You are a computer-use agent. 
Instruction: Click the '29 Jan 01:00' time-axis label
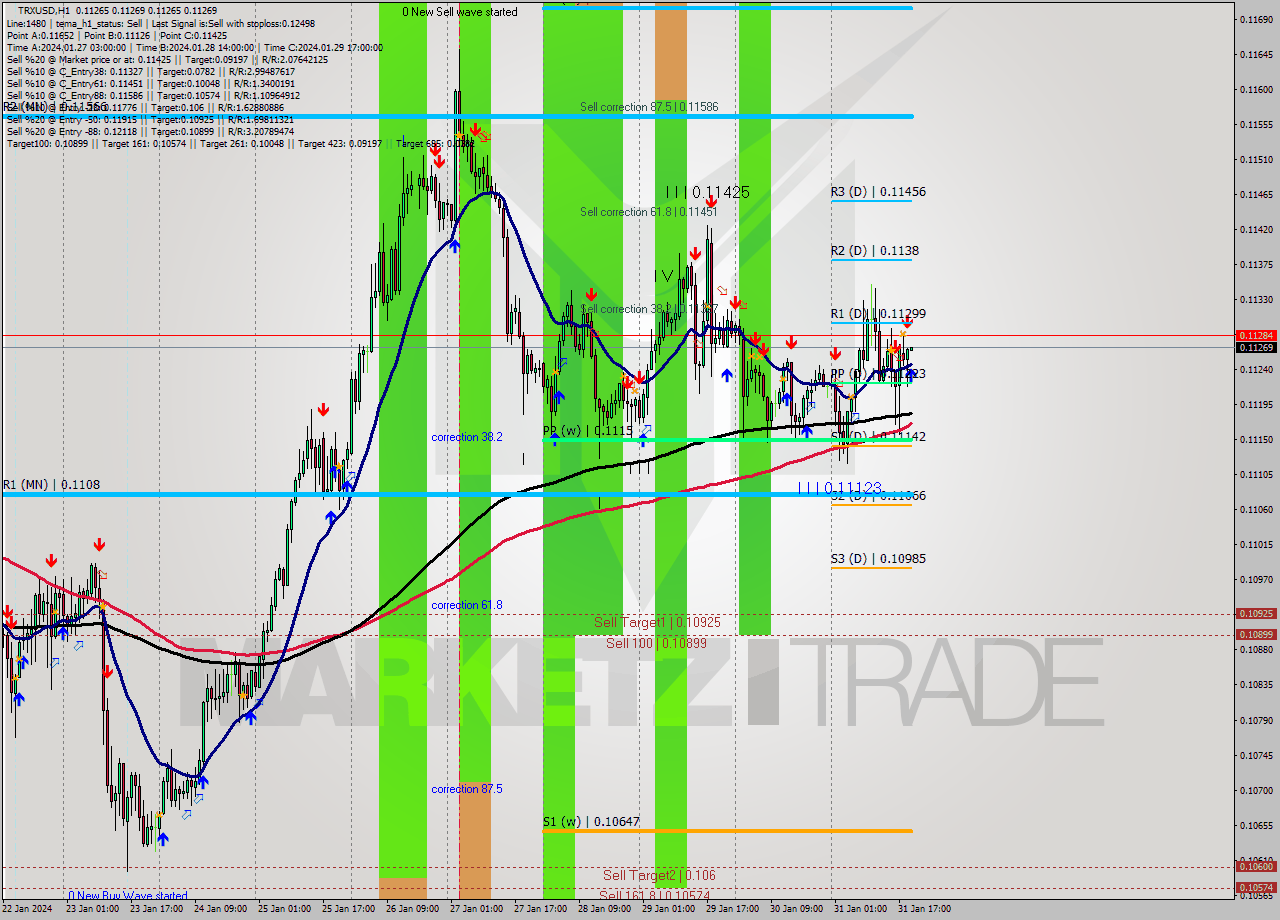pyautogui.click(x=667, y=909)
